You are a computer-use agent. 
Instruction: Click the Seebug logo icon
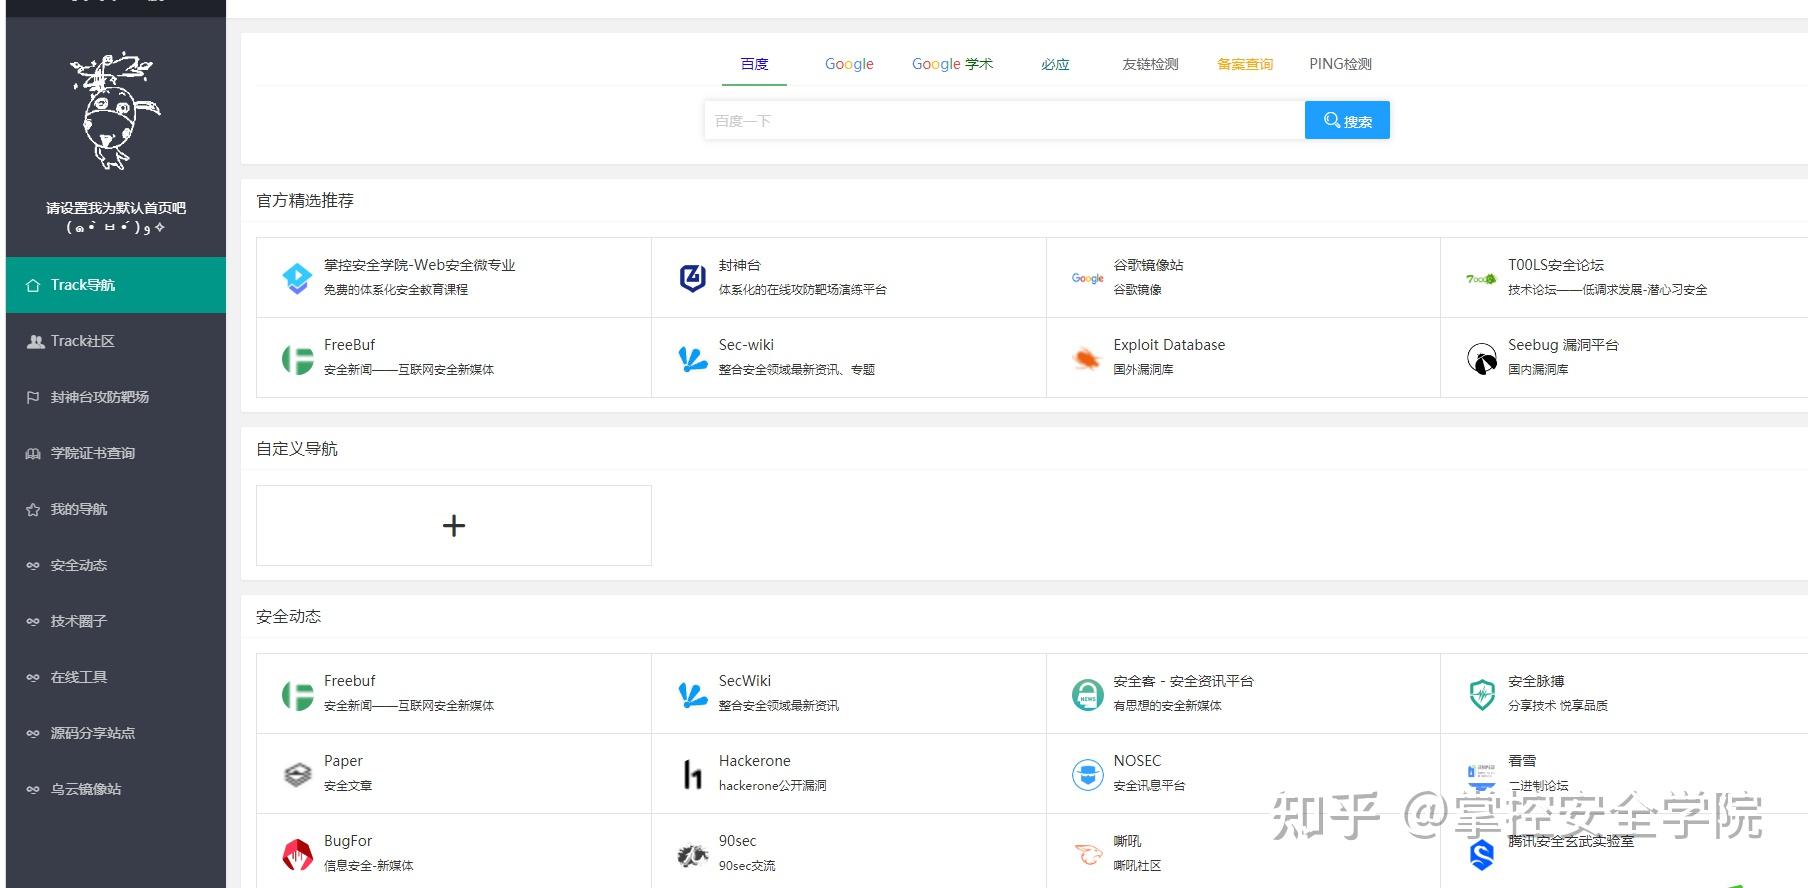tap(1481, 358)
